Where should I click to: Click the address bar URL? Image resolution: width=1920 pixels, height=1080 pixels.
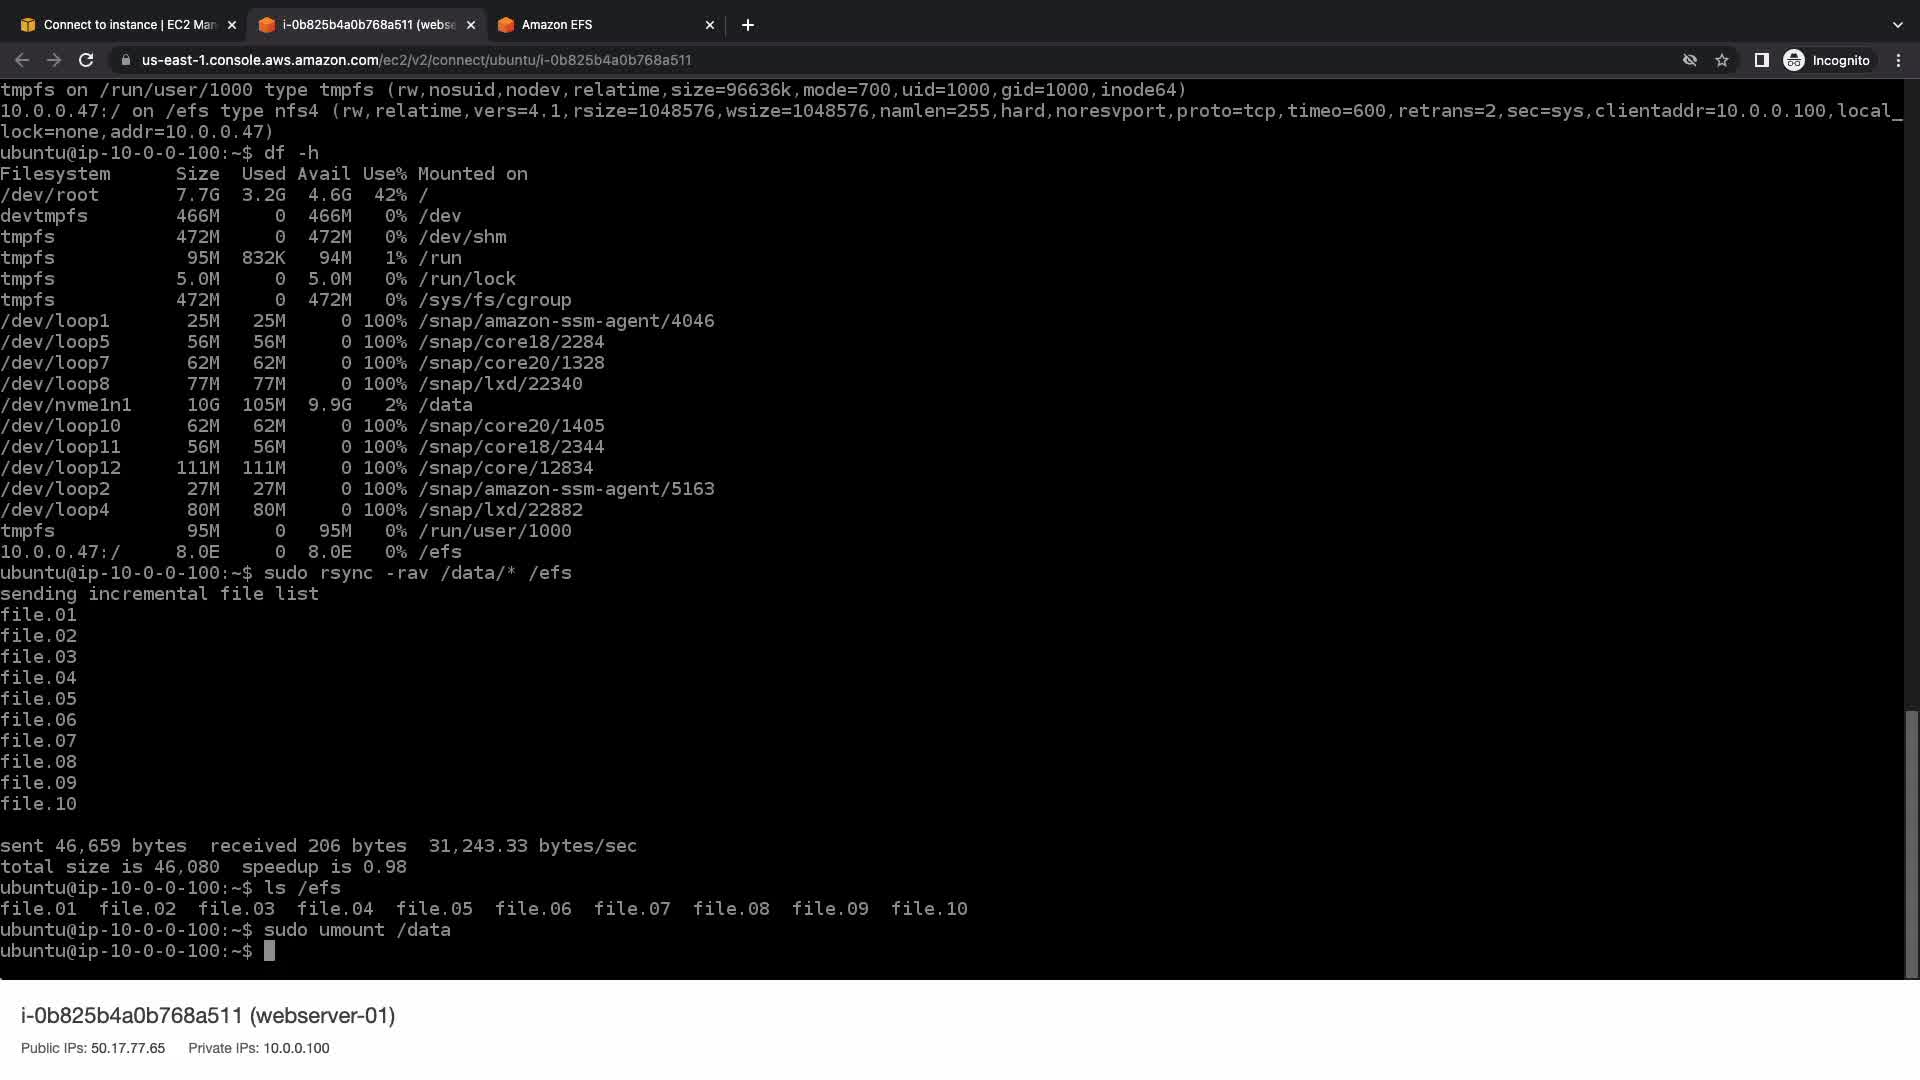coord(416,60)
